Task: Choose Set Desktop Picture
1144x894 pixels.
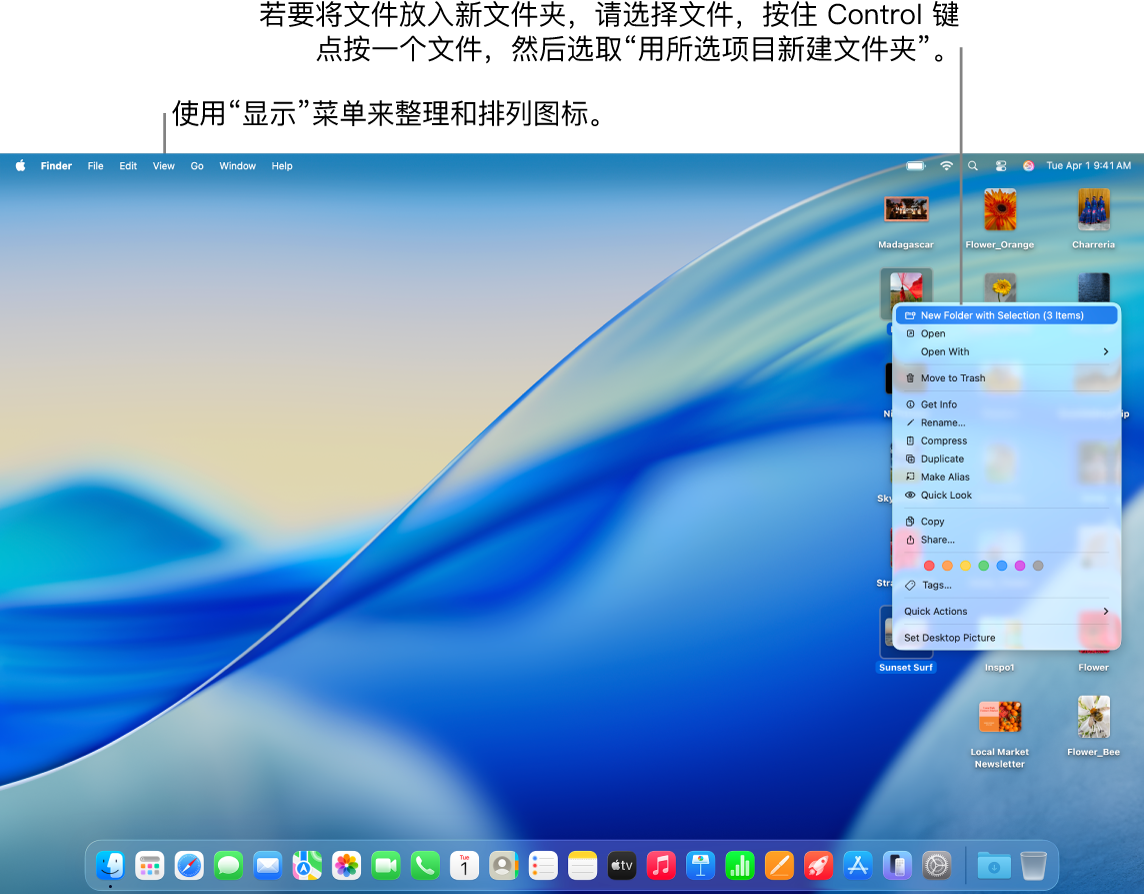Action: click(949, 638)
